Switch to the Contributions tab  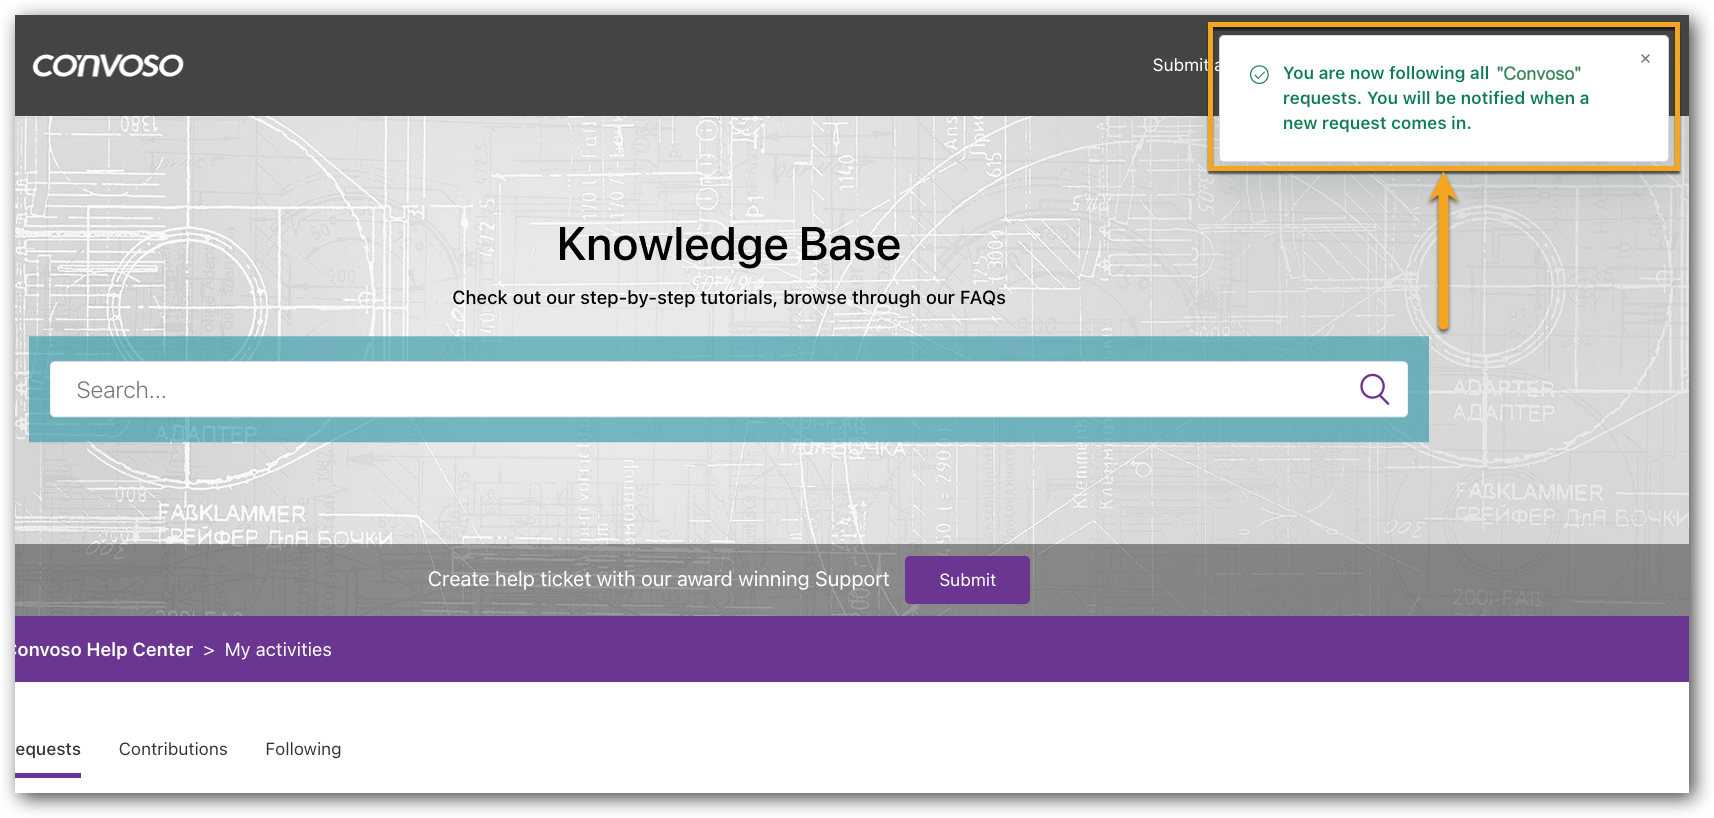tap(173, 750)
